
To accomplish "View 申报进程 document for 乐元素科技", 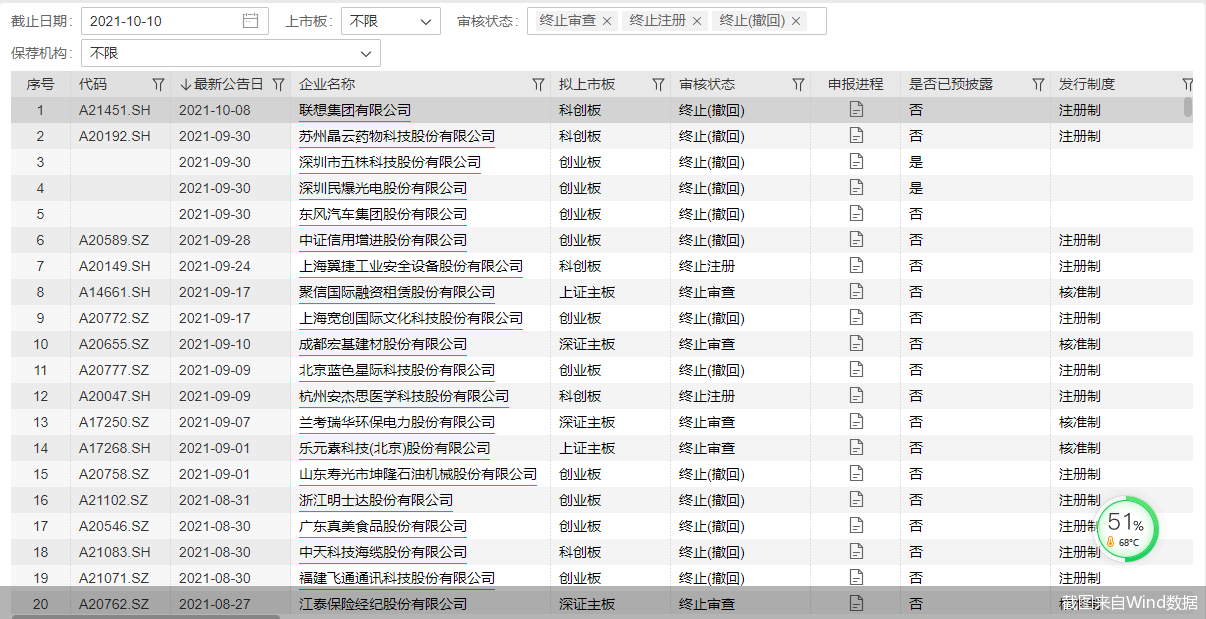I will point(856,448).
